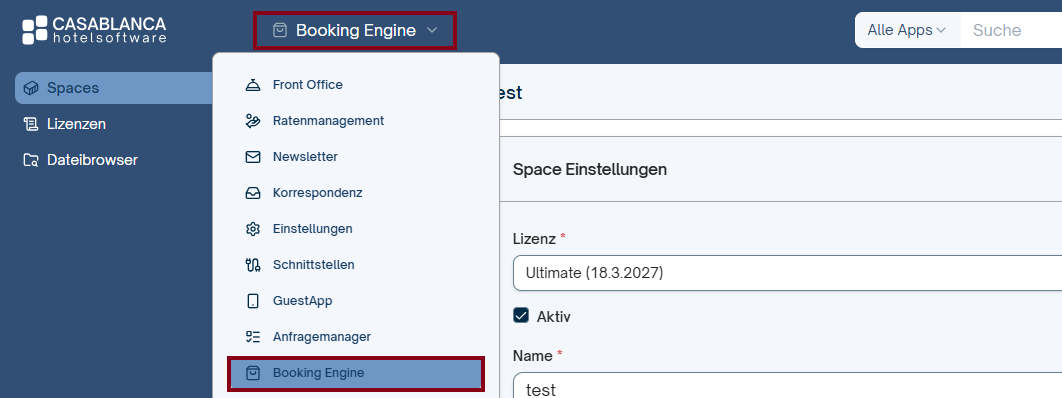The width and height of the screenshot is (1062, 398).
Task: Uncheck the Aktiv checkbox
Action: [x=521, y=315]
